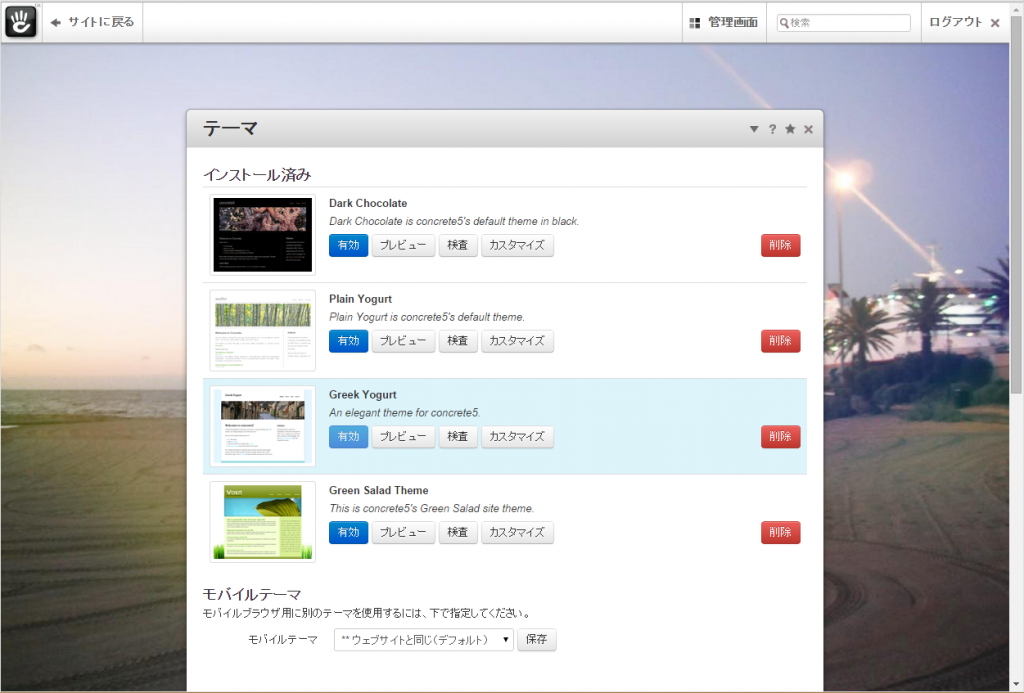
Task: Click the back arrow beside サイトに戻る
Action: tap(57, 21)
